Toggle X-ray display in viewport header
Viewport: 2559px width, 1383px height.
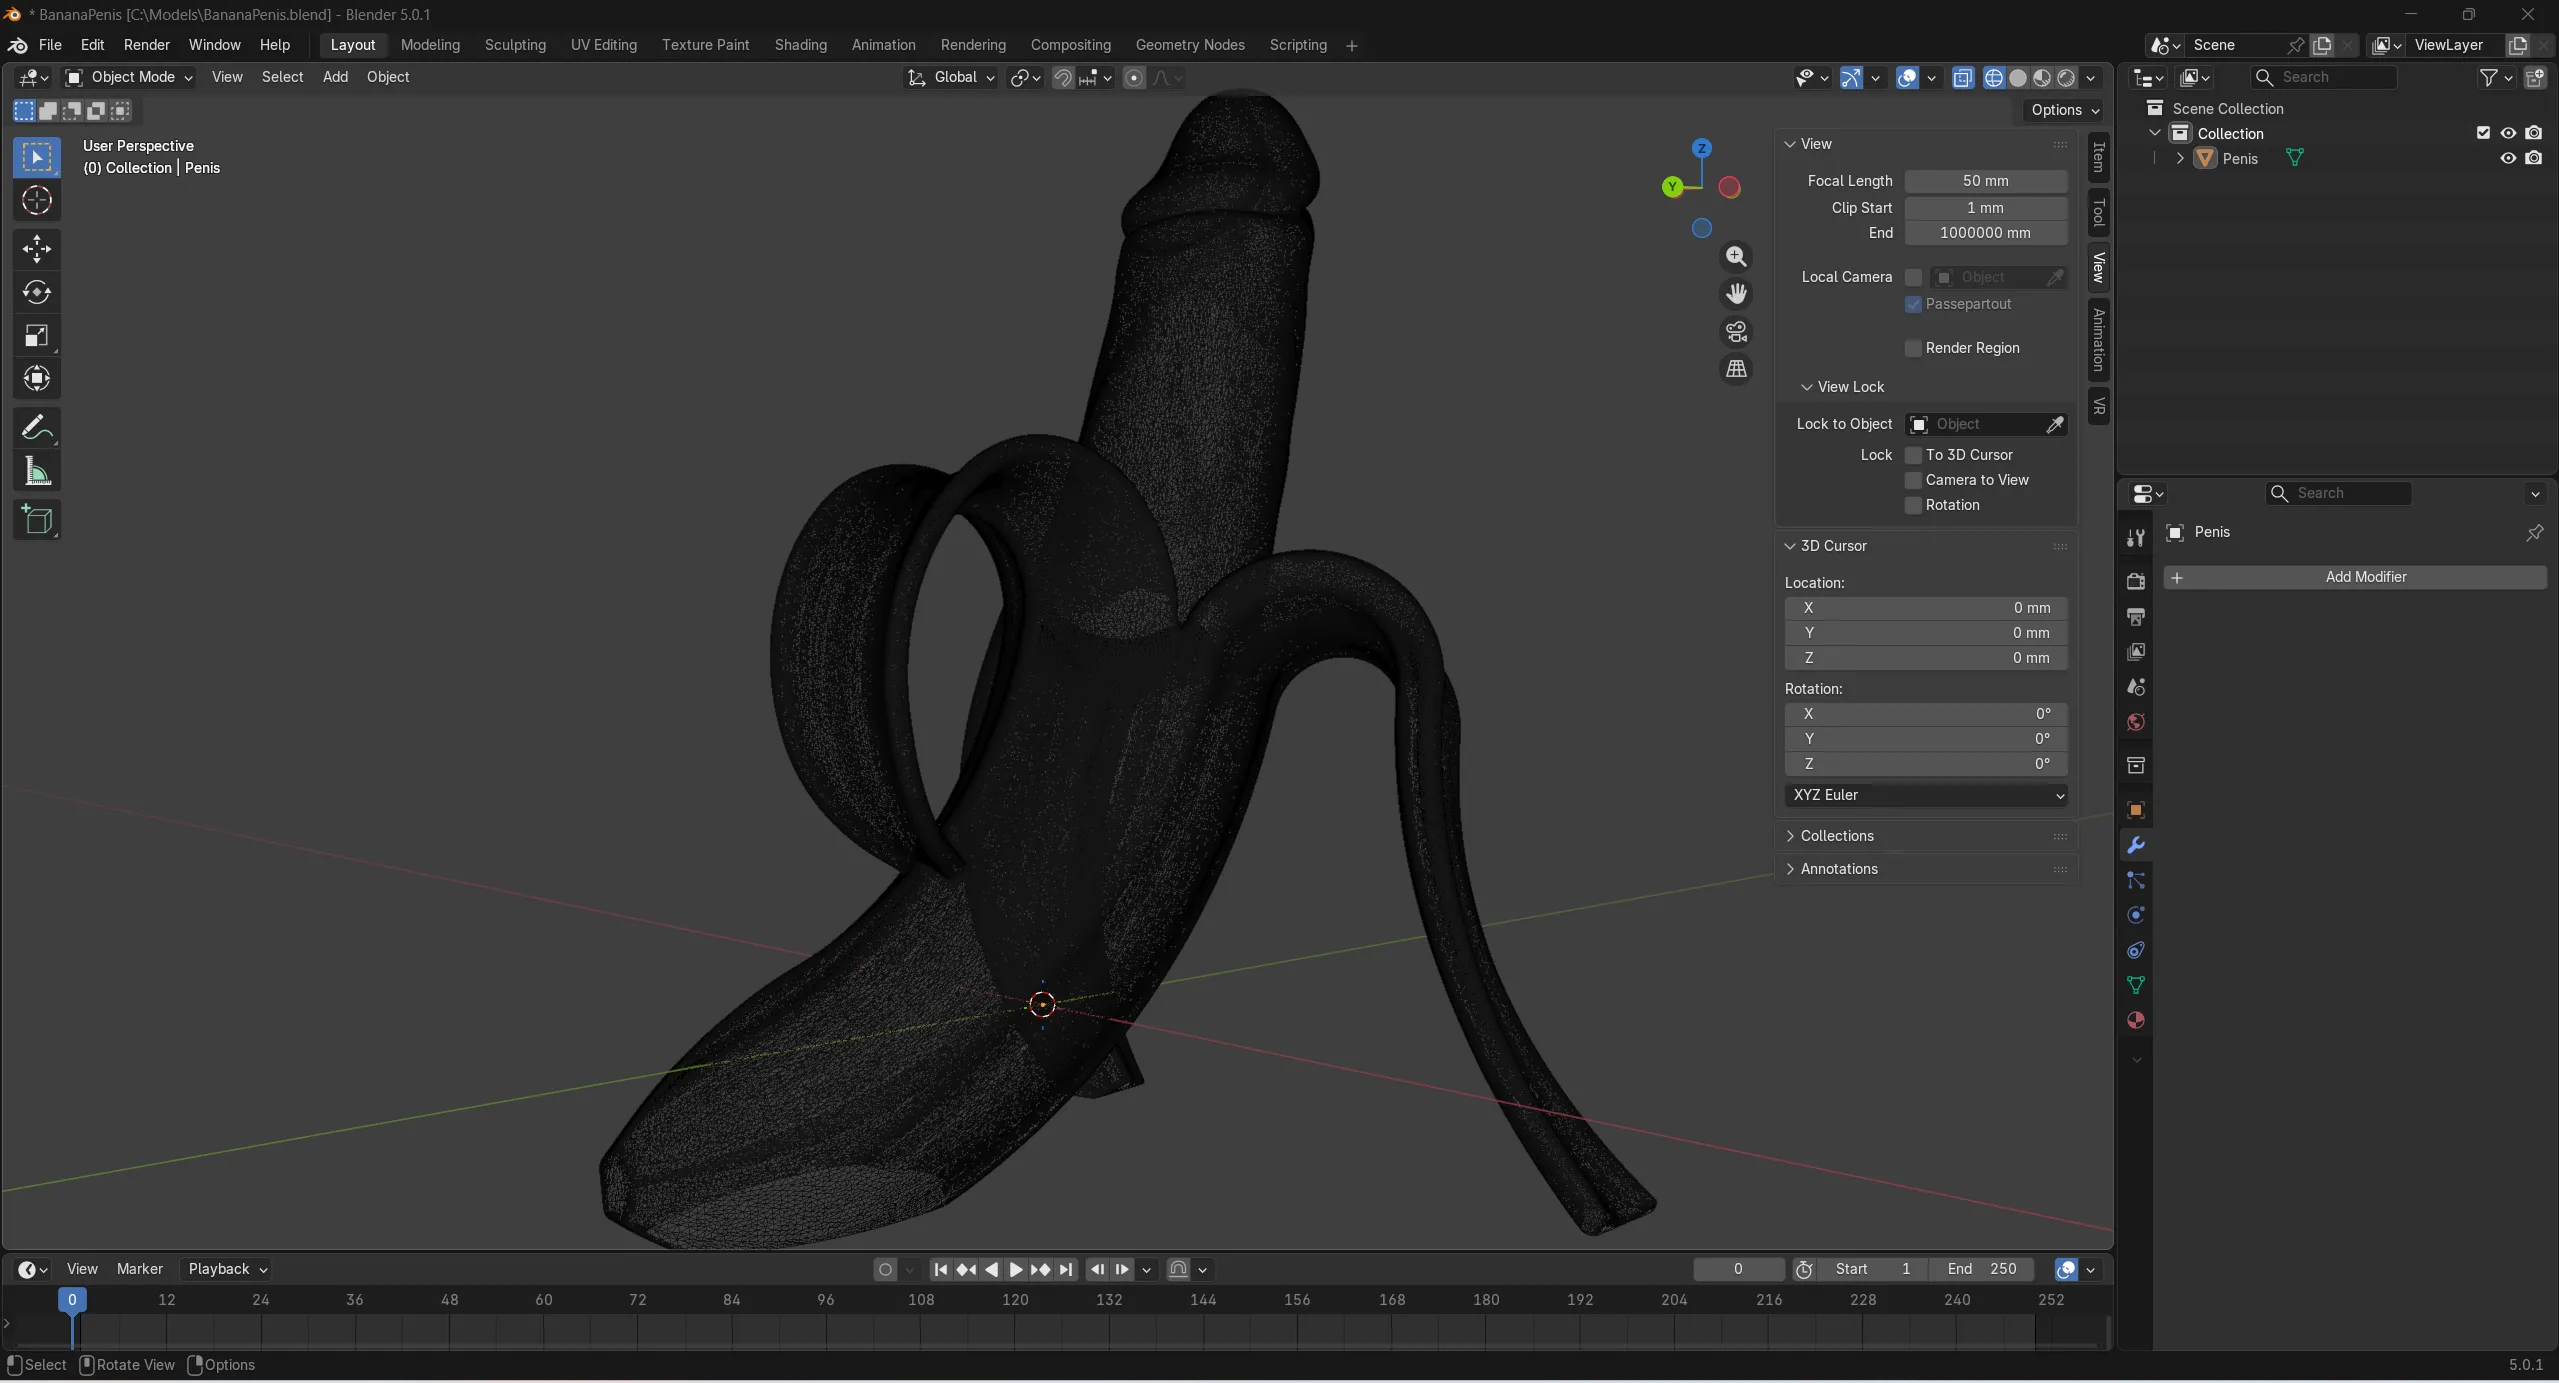tap(1963, 78)
